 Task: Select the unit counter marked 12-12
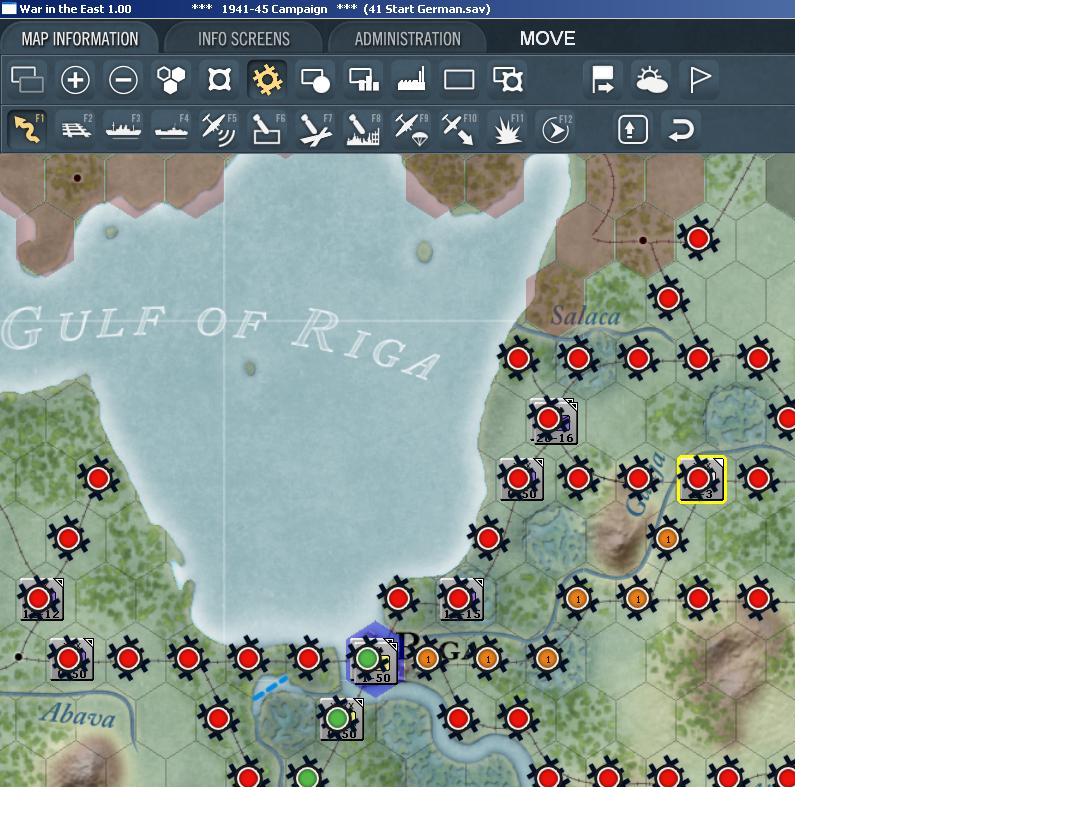pos(42,599)
